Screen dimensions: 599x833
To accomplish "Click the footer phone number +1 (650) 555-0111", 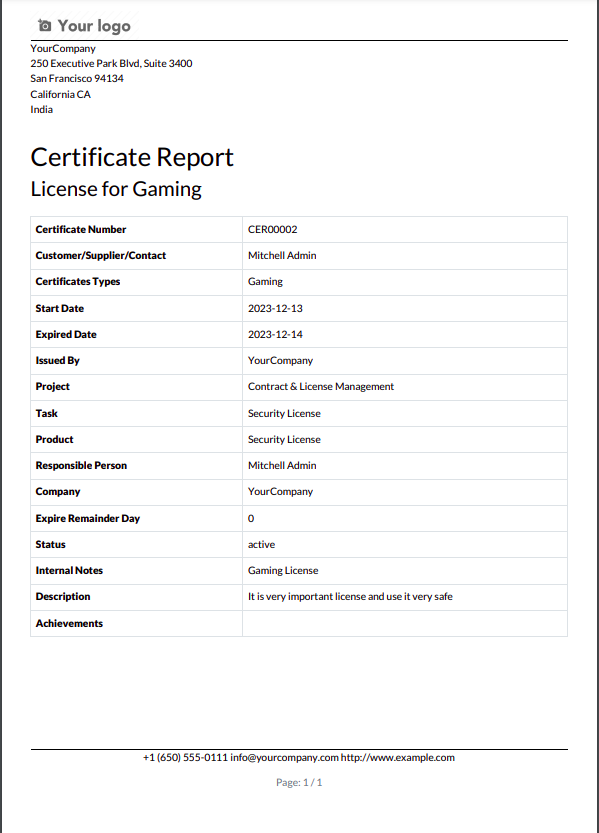I will pyautogui.click(x=185, y=758).
